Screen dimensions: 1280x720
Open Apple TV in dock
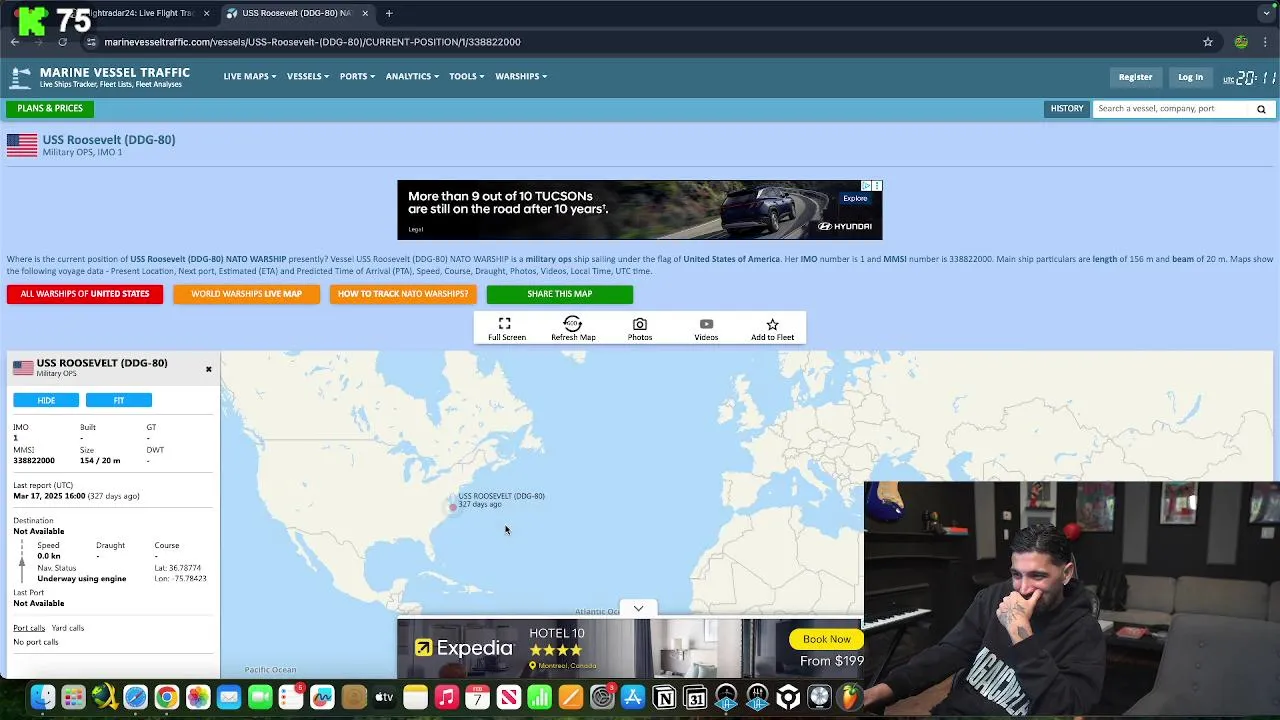tap(384, 697)
